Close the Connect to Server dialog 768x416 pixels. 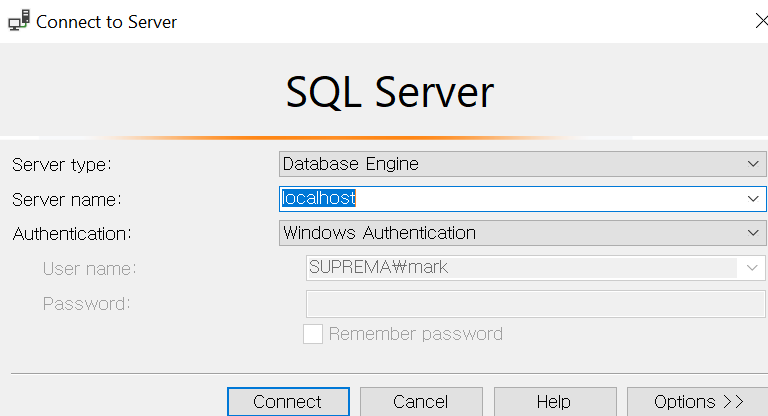762,21
